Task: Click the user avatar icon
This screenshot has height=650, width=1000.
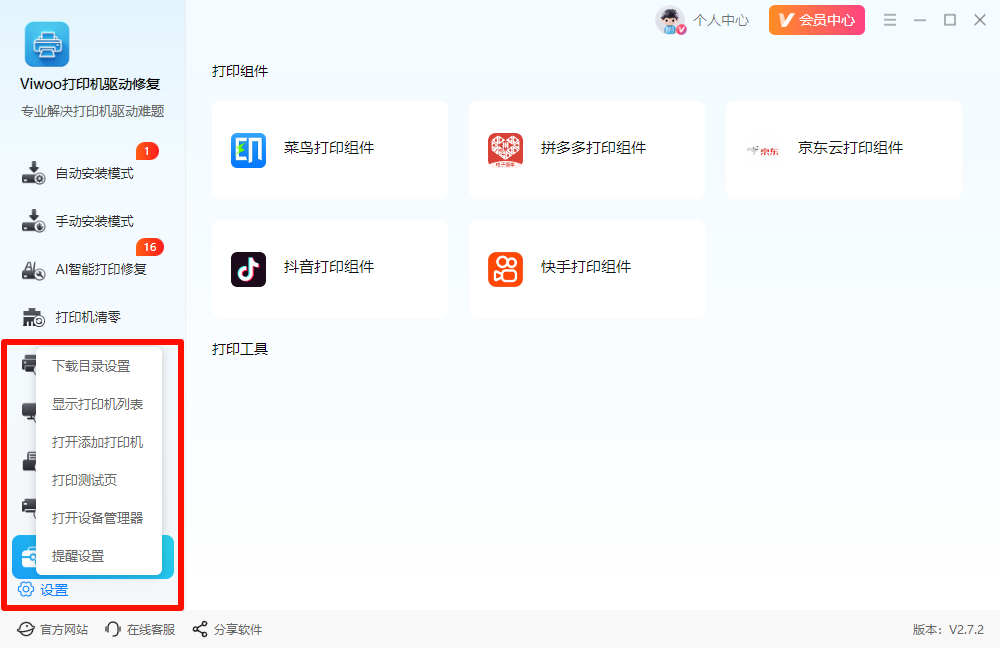Action: click(x=670, y=20)
